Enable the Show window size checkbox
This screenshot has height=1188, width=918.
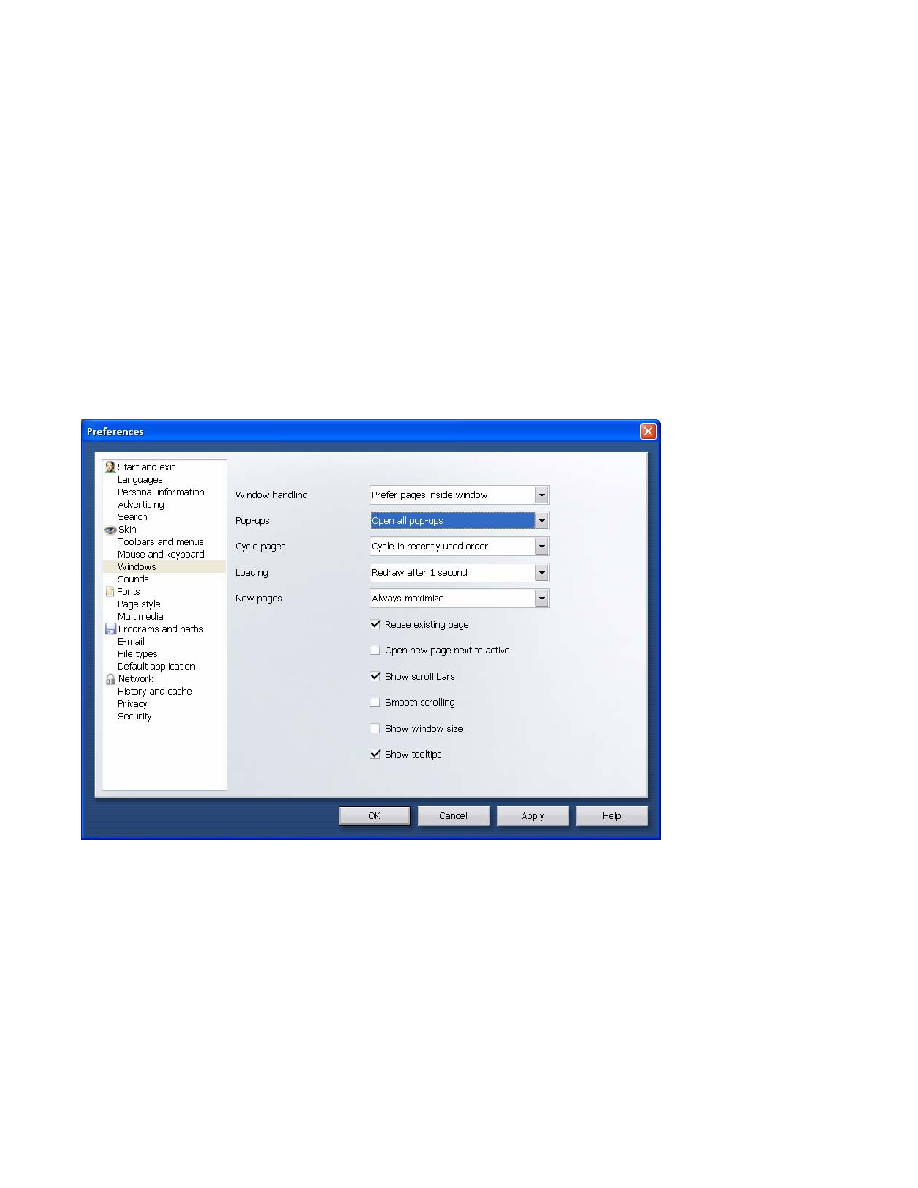click(x=375, y=728)
